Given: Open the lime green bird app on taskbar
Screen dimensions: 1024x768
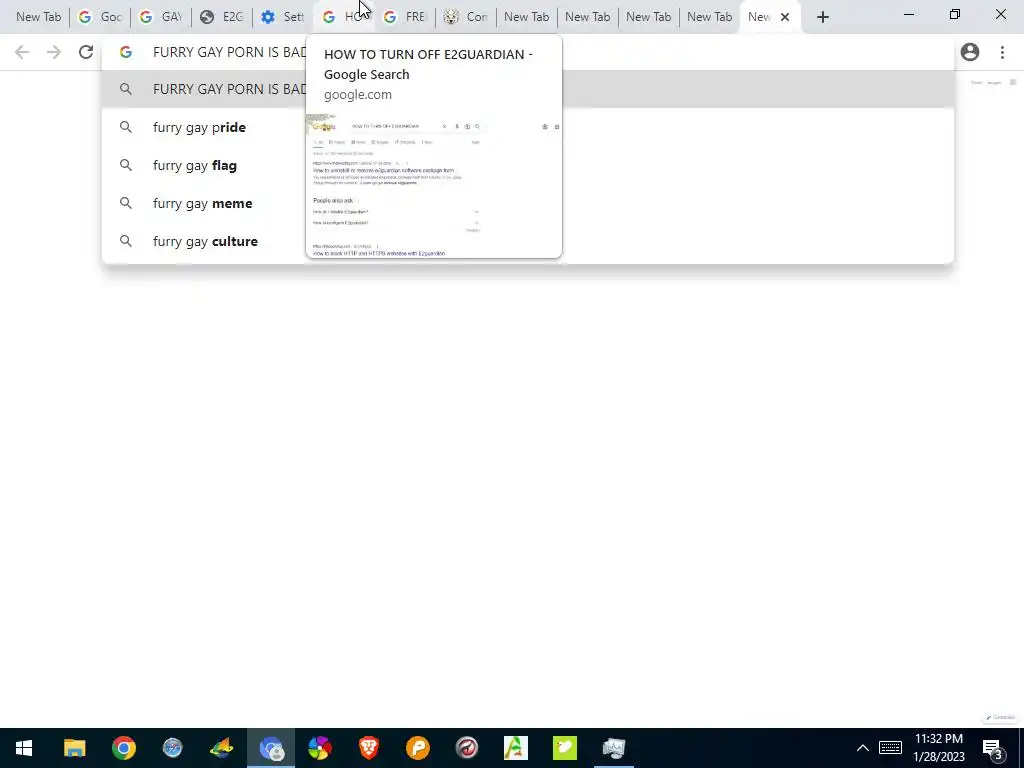Looking at the screenshot, I should pos(565,748).
